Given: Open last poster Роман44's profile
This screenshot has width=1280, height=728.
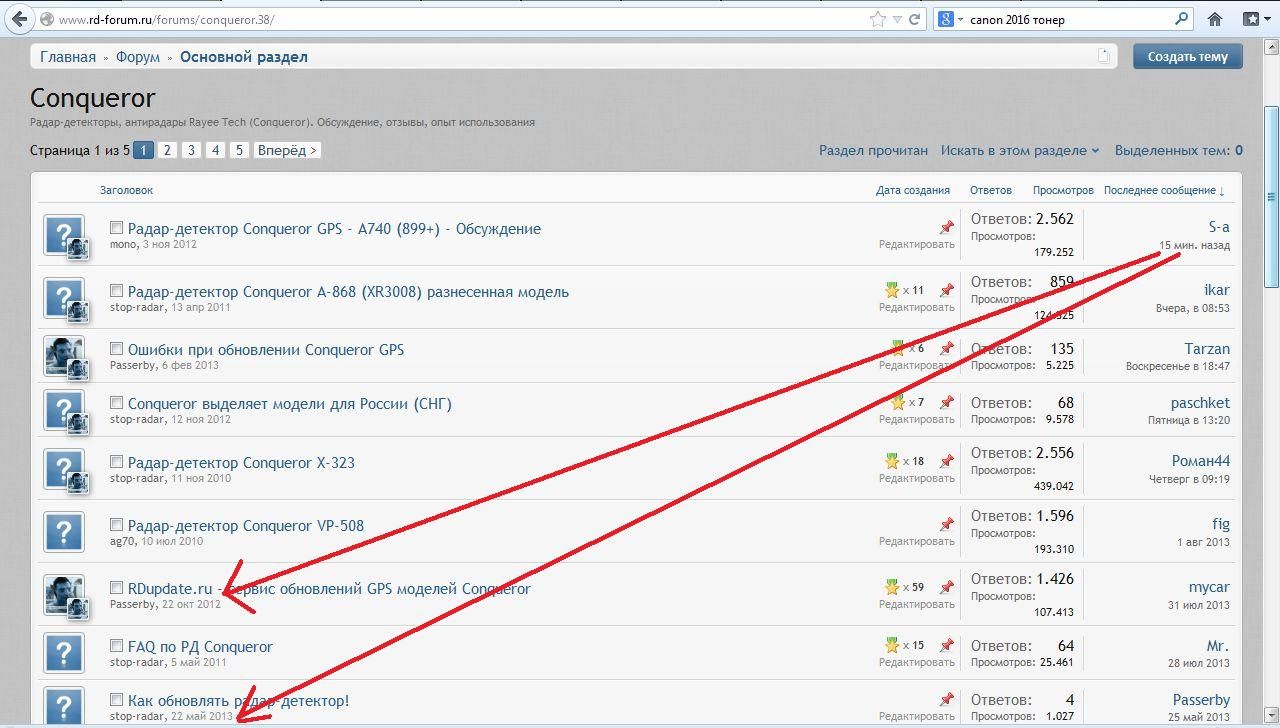Looking at the screenshot, I should 1201,461.
